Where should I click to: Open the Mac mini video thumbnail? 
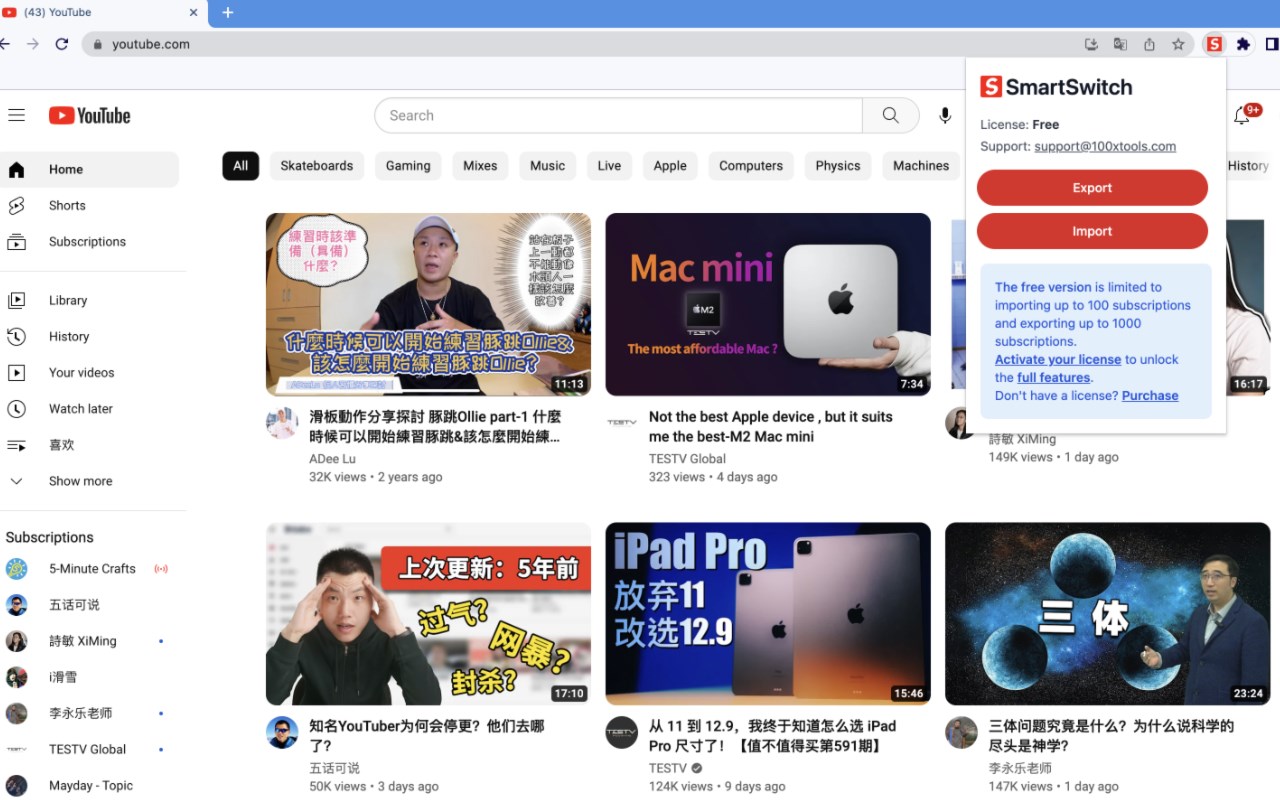click(768, 304)
